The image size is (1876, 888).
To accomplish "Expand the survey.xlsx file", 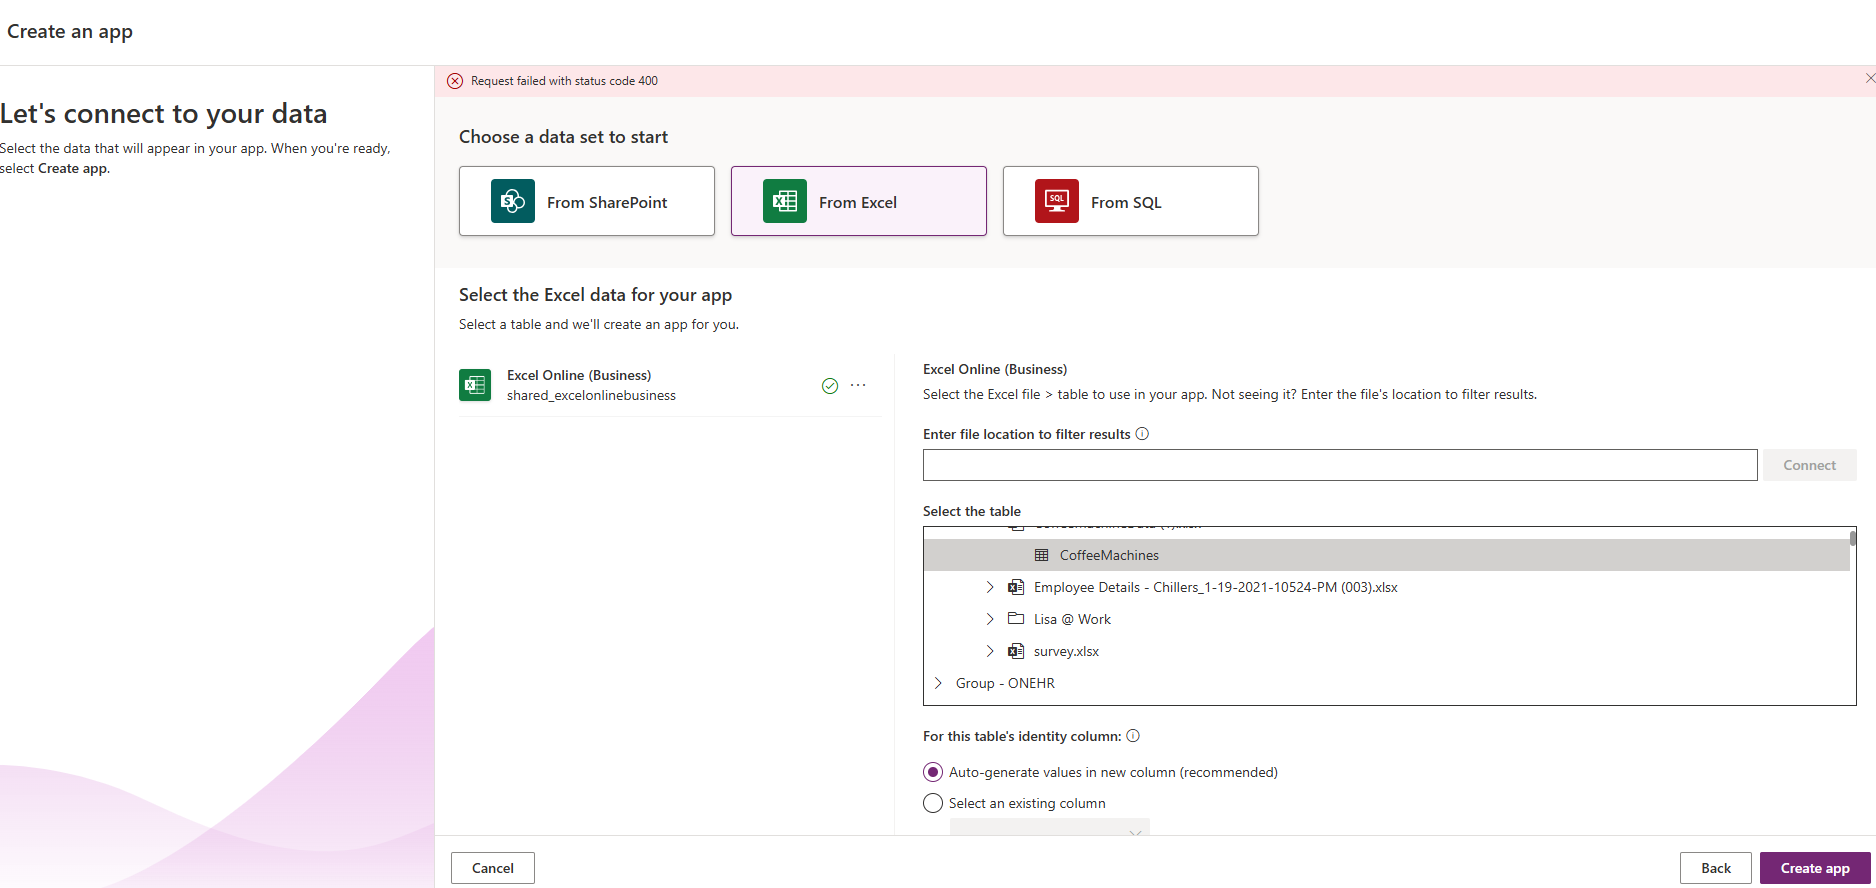I will 990,651.
